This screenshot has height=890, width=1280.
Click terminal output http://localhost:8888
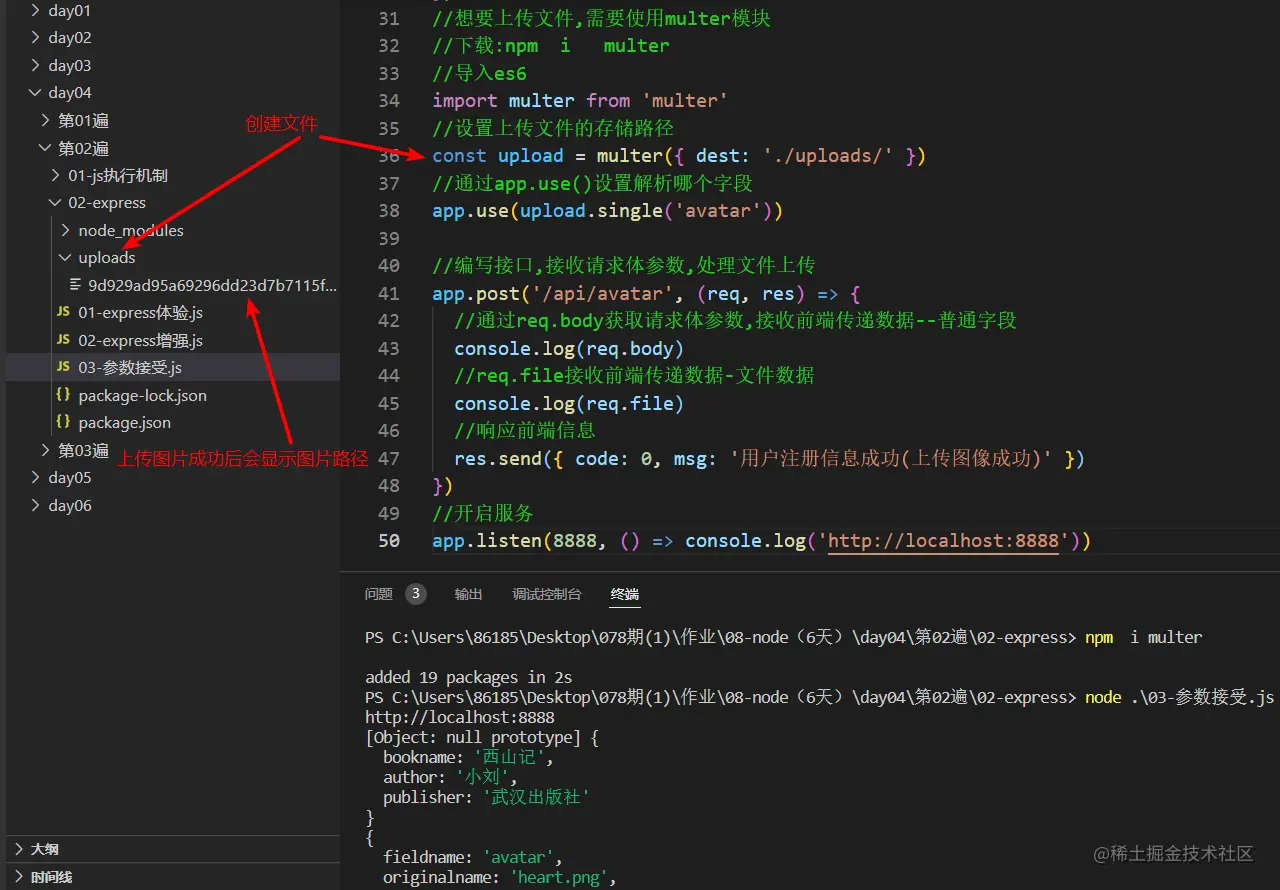(459, 717)
